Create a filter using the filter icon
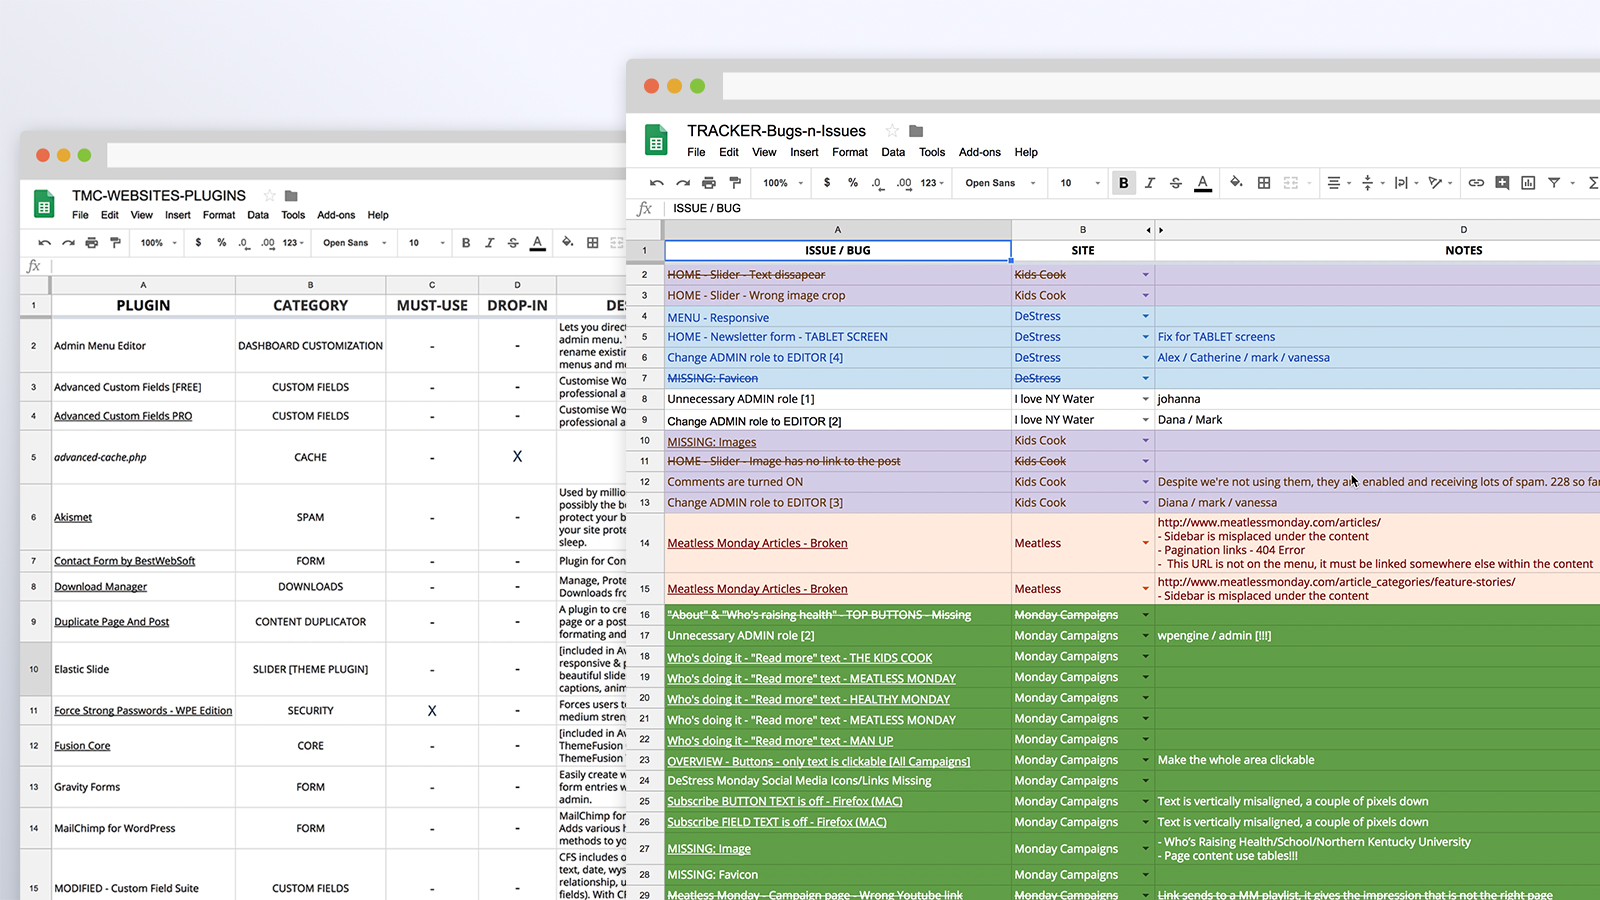 (x=1554, y=183)
